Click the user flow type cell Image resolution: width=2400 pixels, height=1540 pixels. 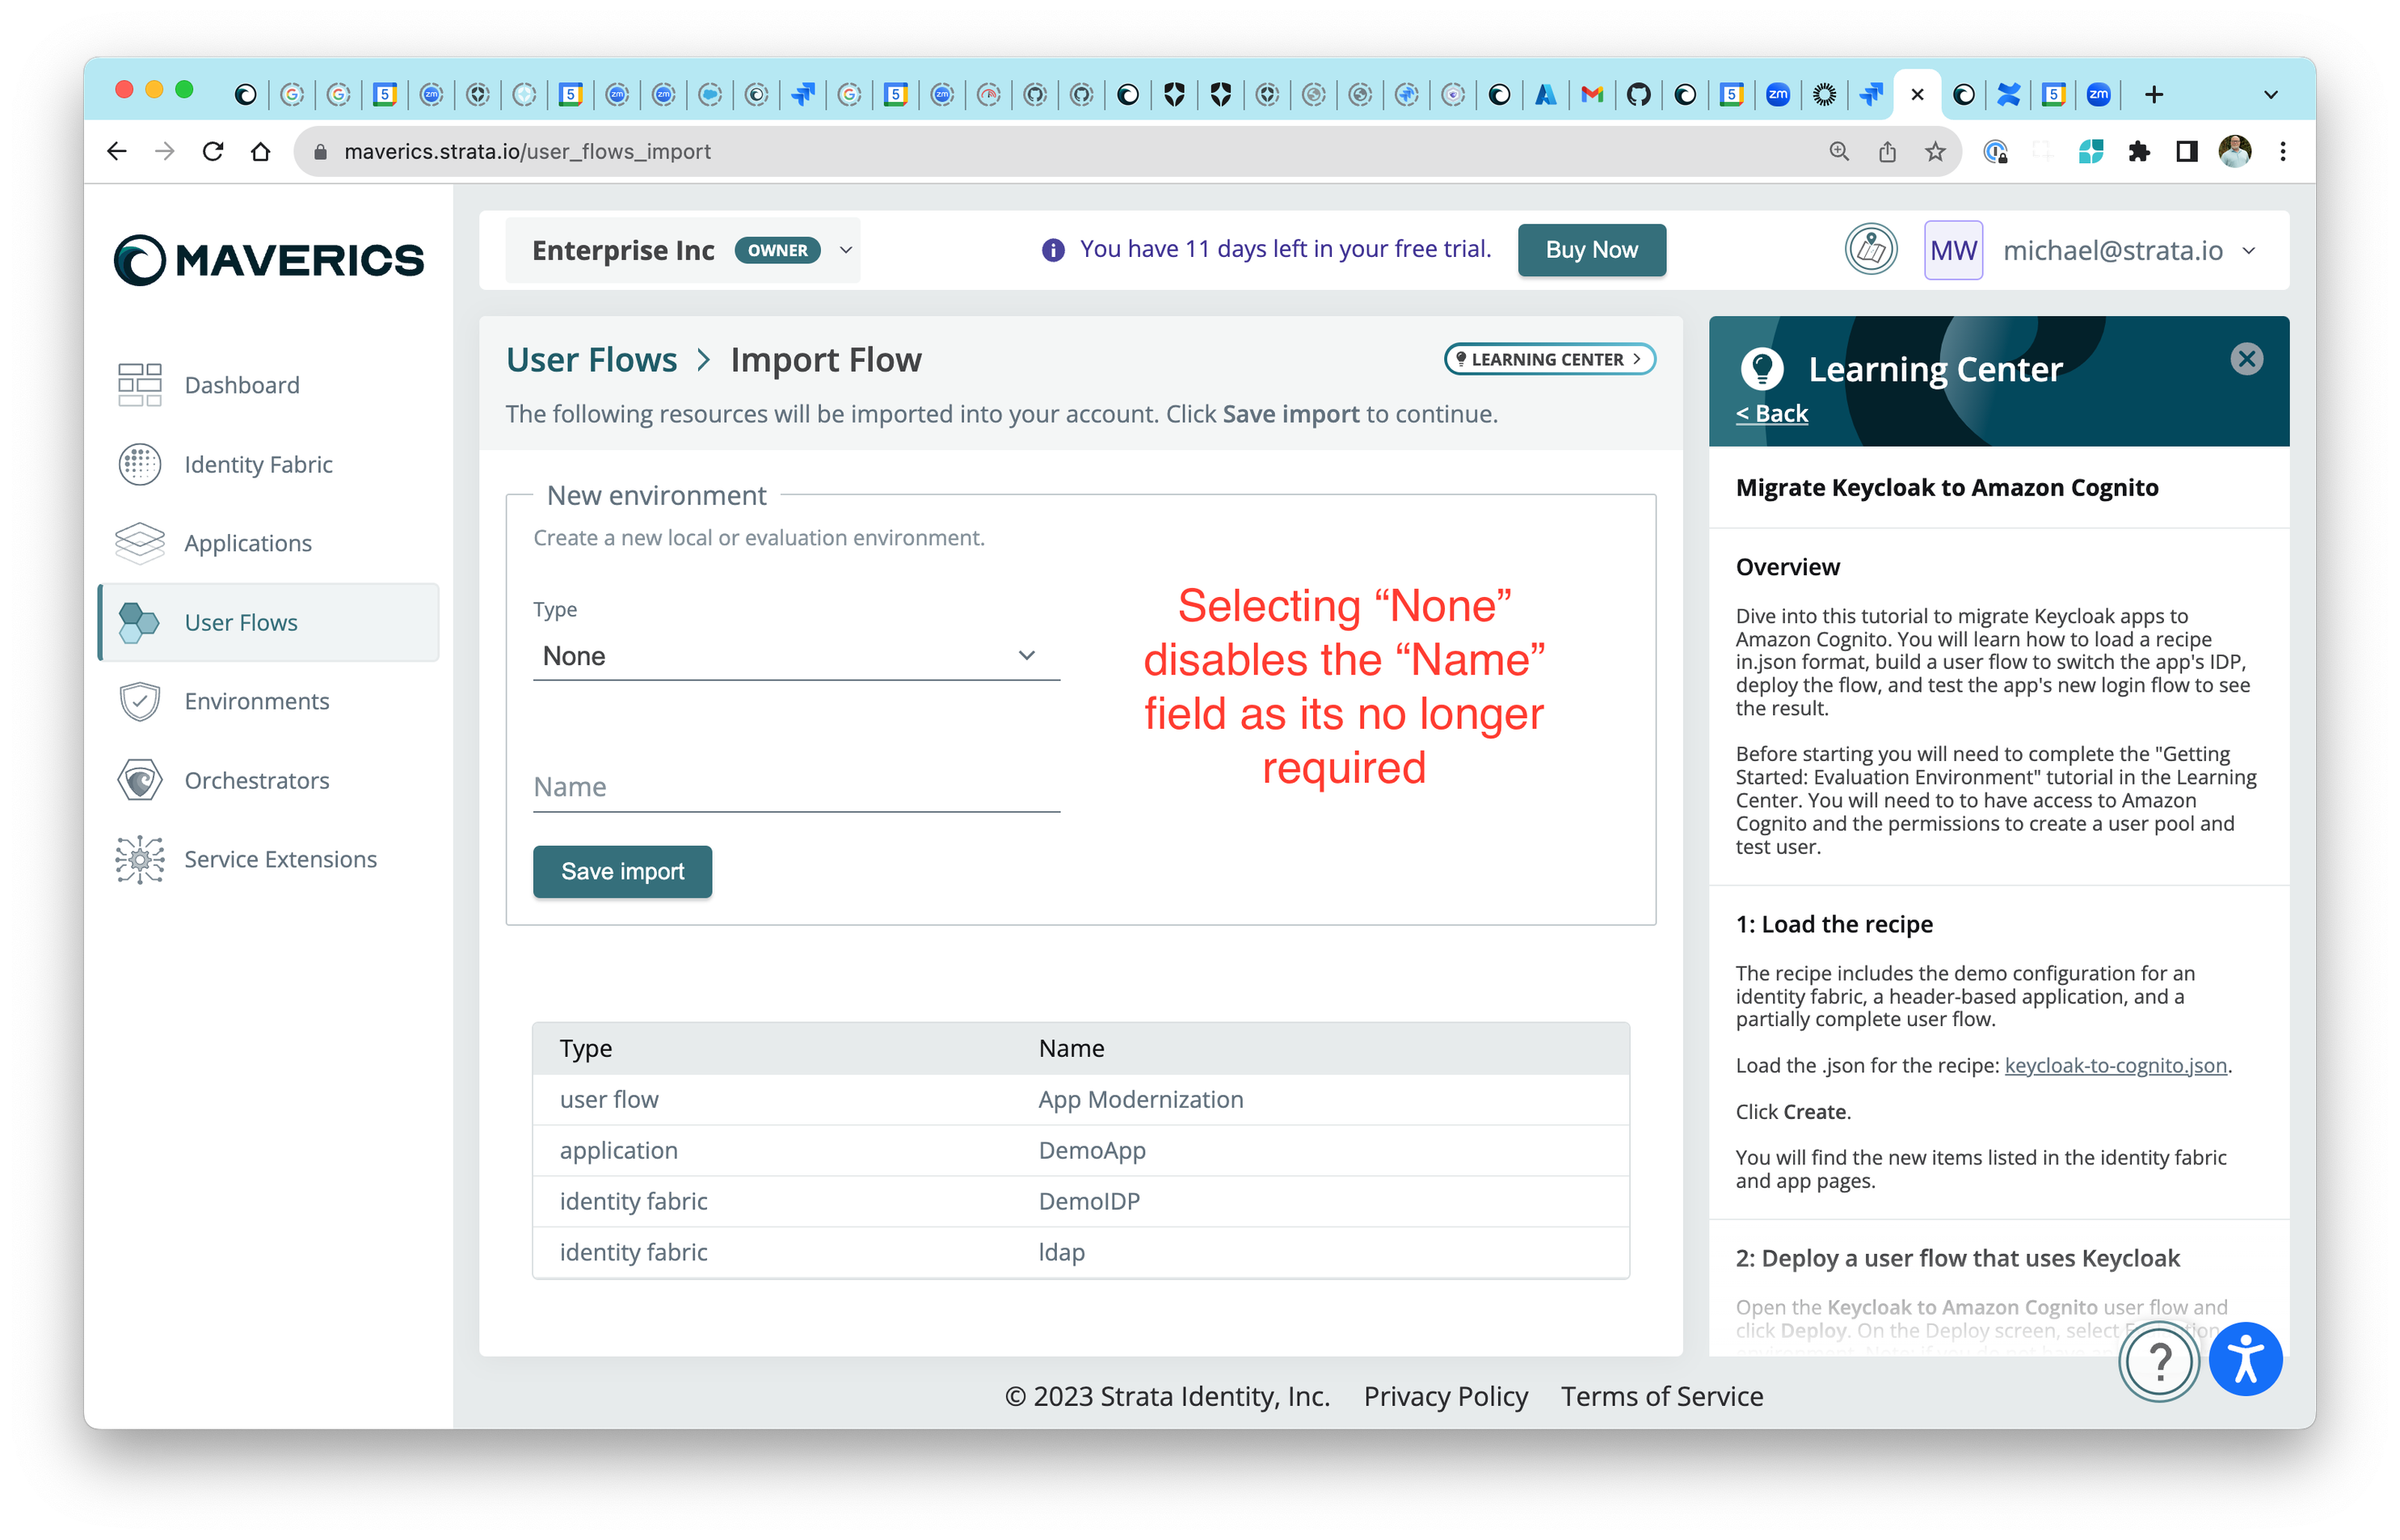(609, 1099)
